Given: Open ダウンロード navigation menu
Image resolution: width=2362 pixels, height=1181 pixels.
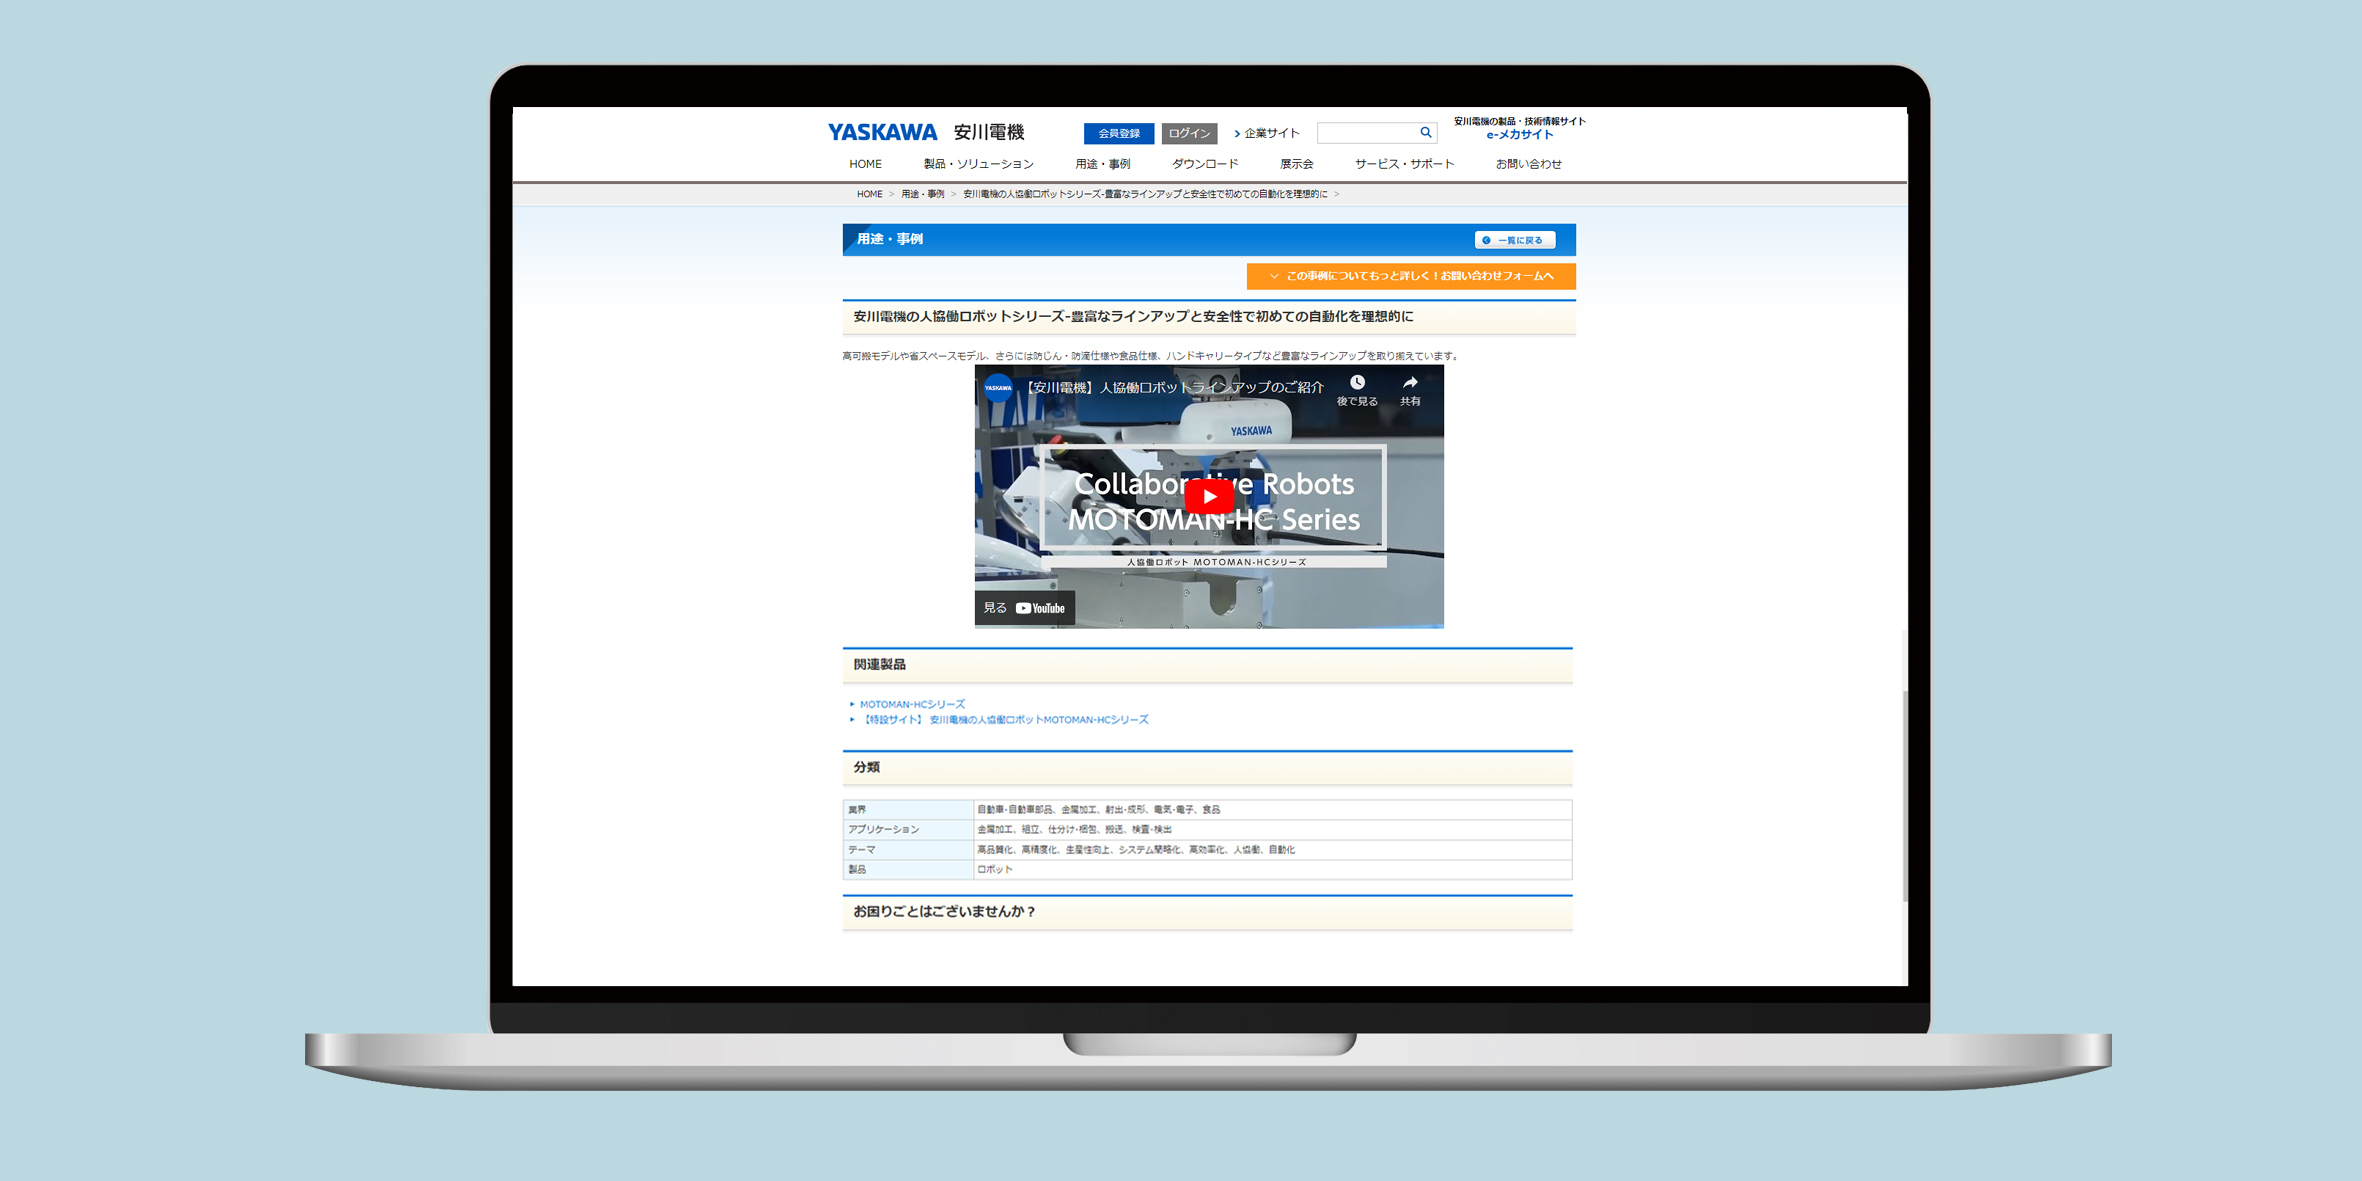Looking at the screenshot, I should pos(1205,164).
